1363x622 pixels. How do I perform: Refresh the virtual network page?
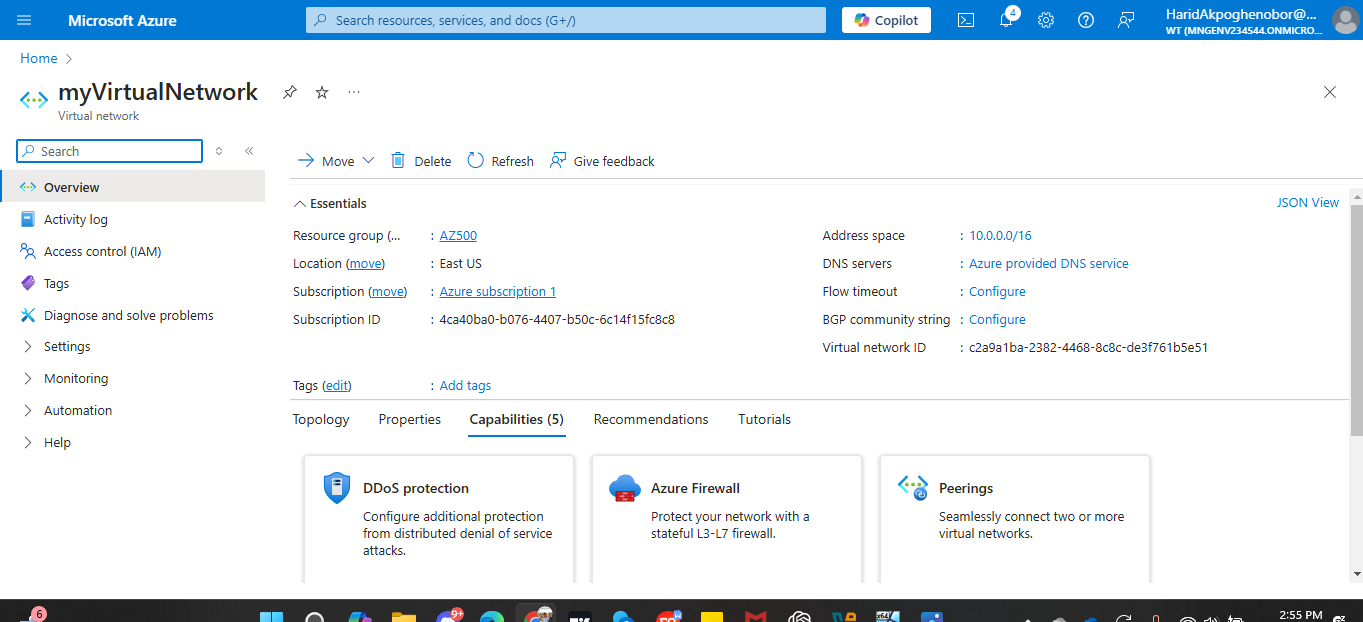click(x=499, y=160)
